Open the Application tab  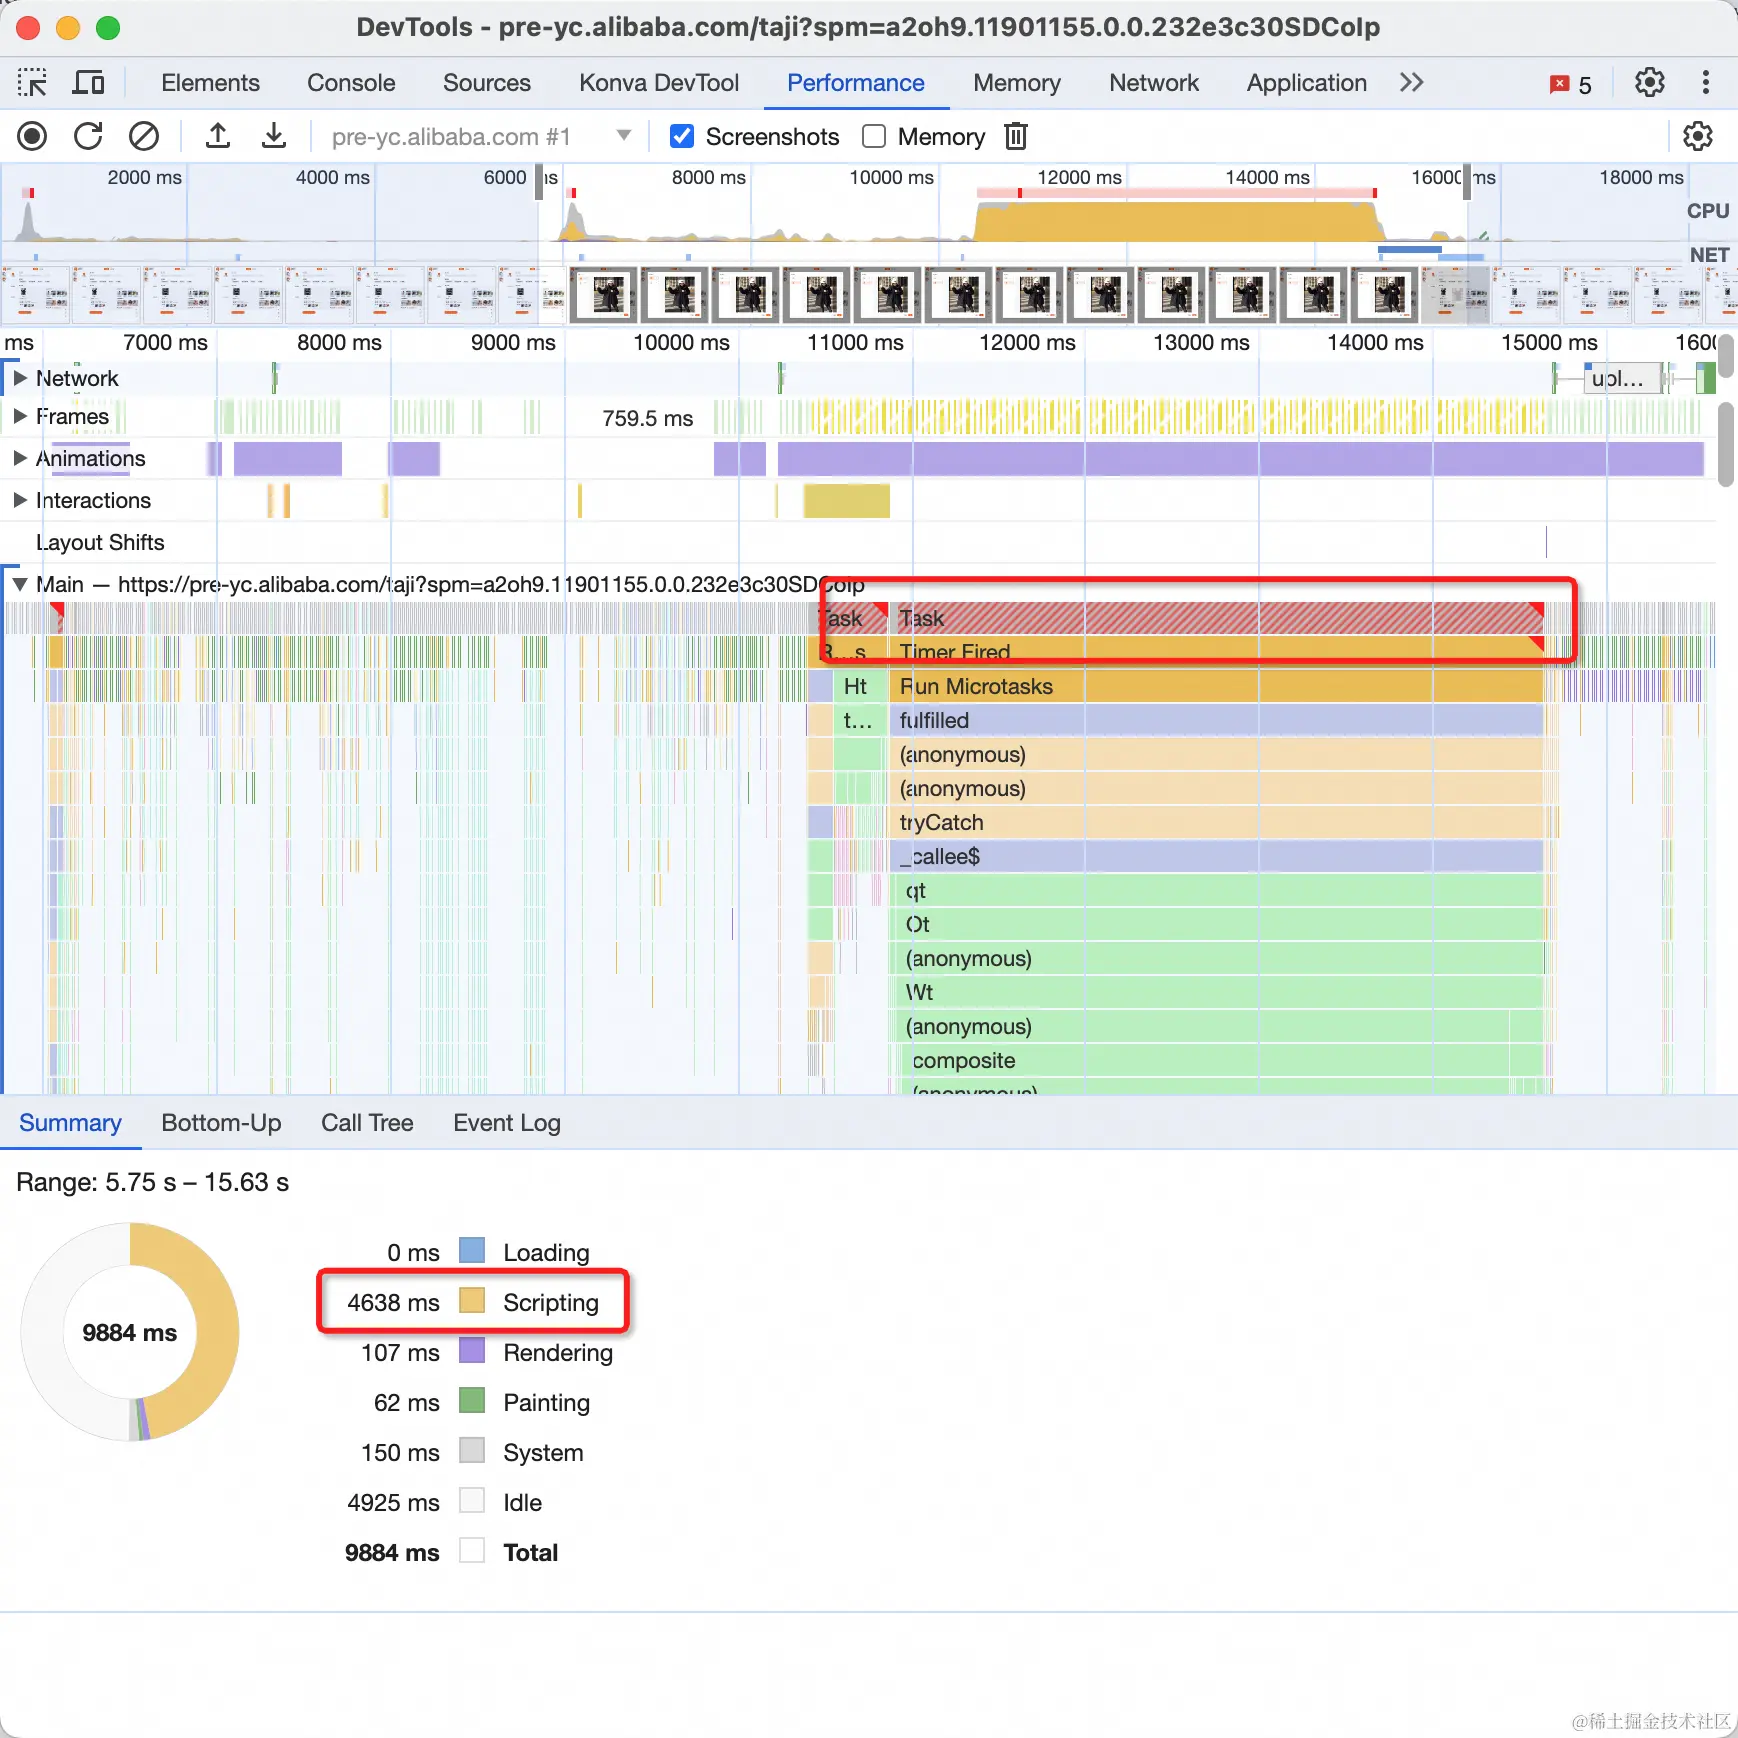[x=1307, y=83]
